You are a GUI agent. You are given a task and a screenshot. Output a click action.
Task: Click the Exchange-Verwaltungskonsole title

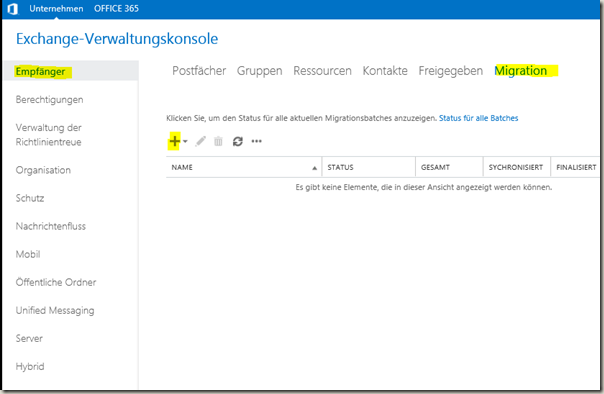117,39
